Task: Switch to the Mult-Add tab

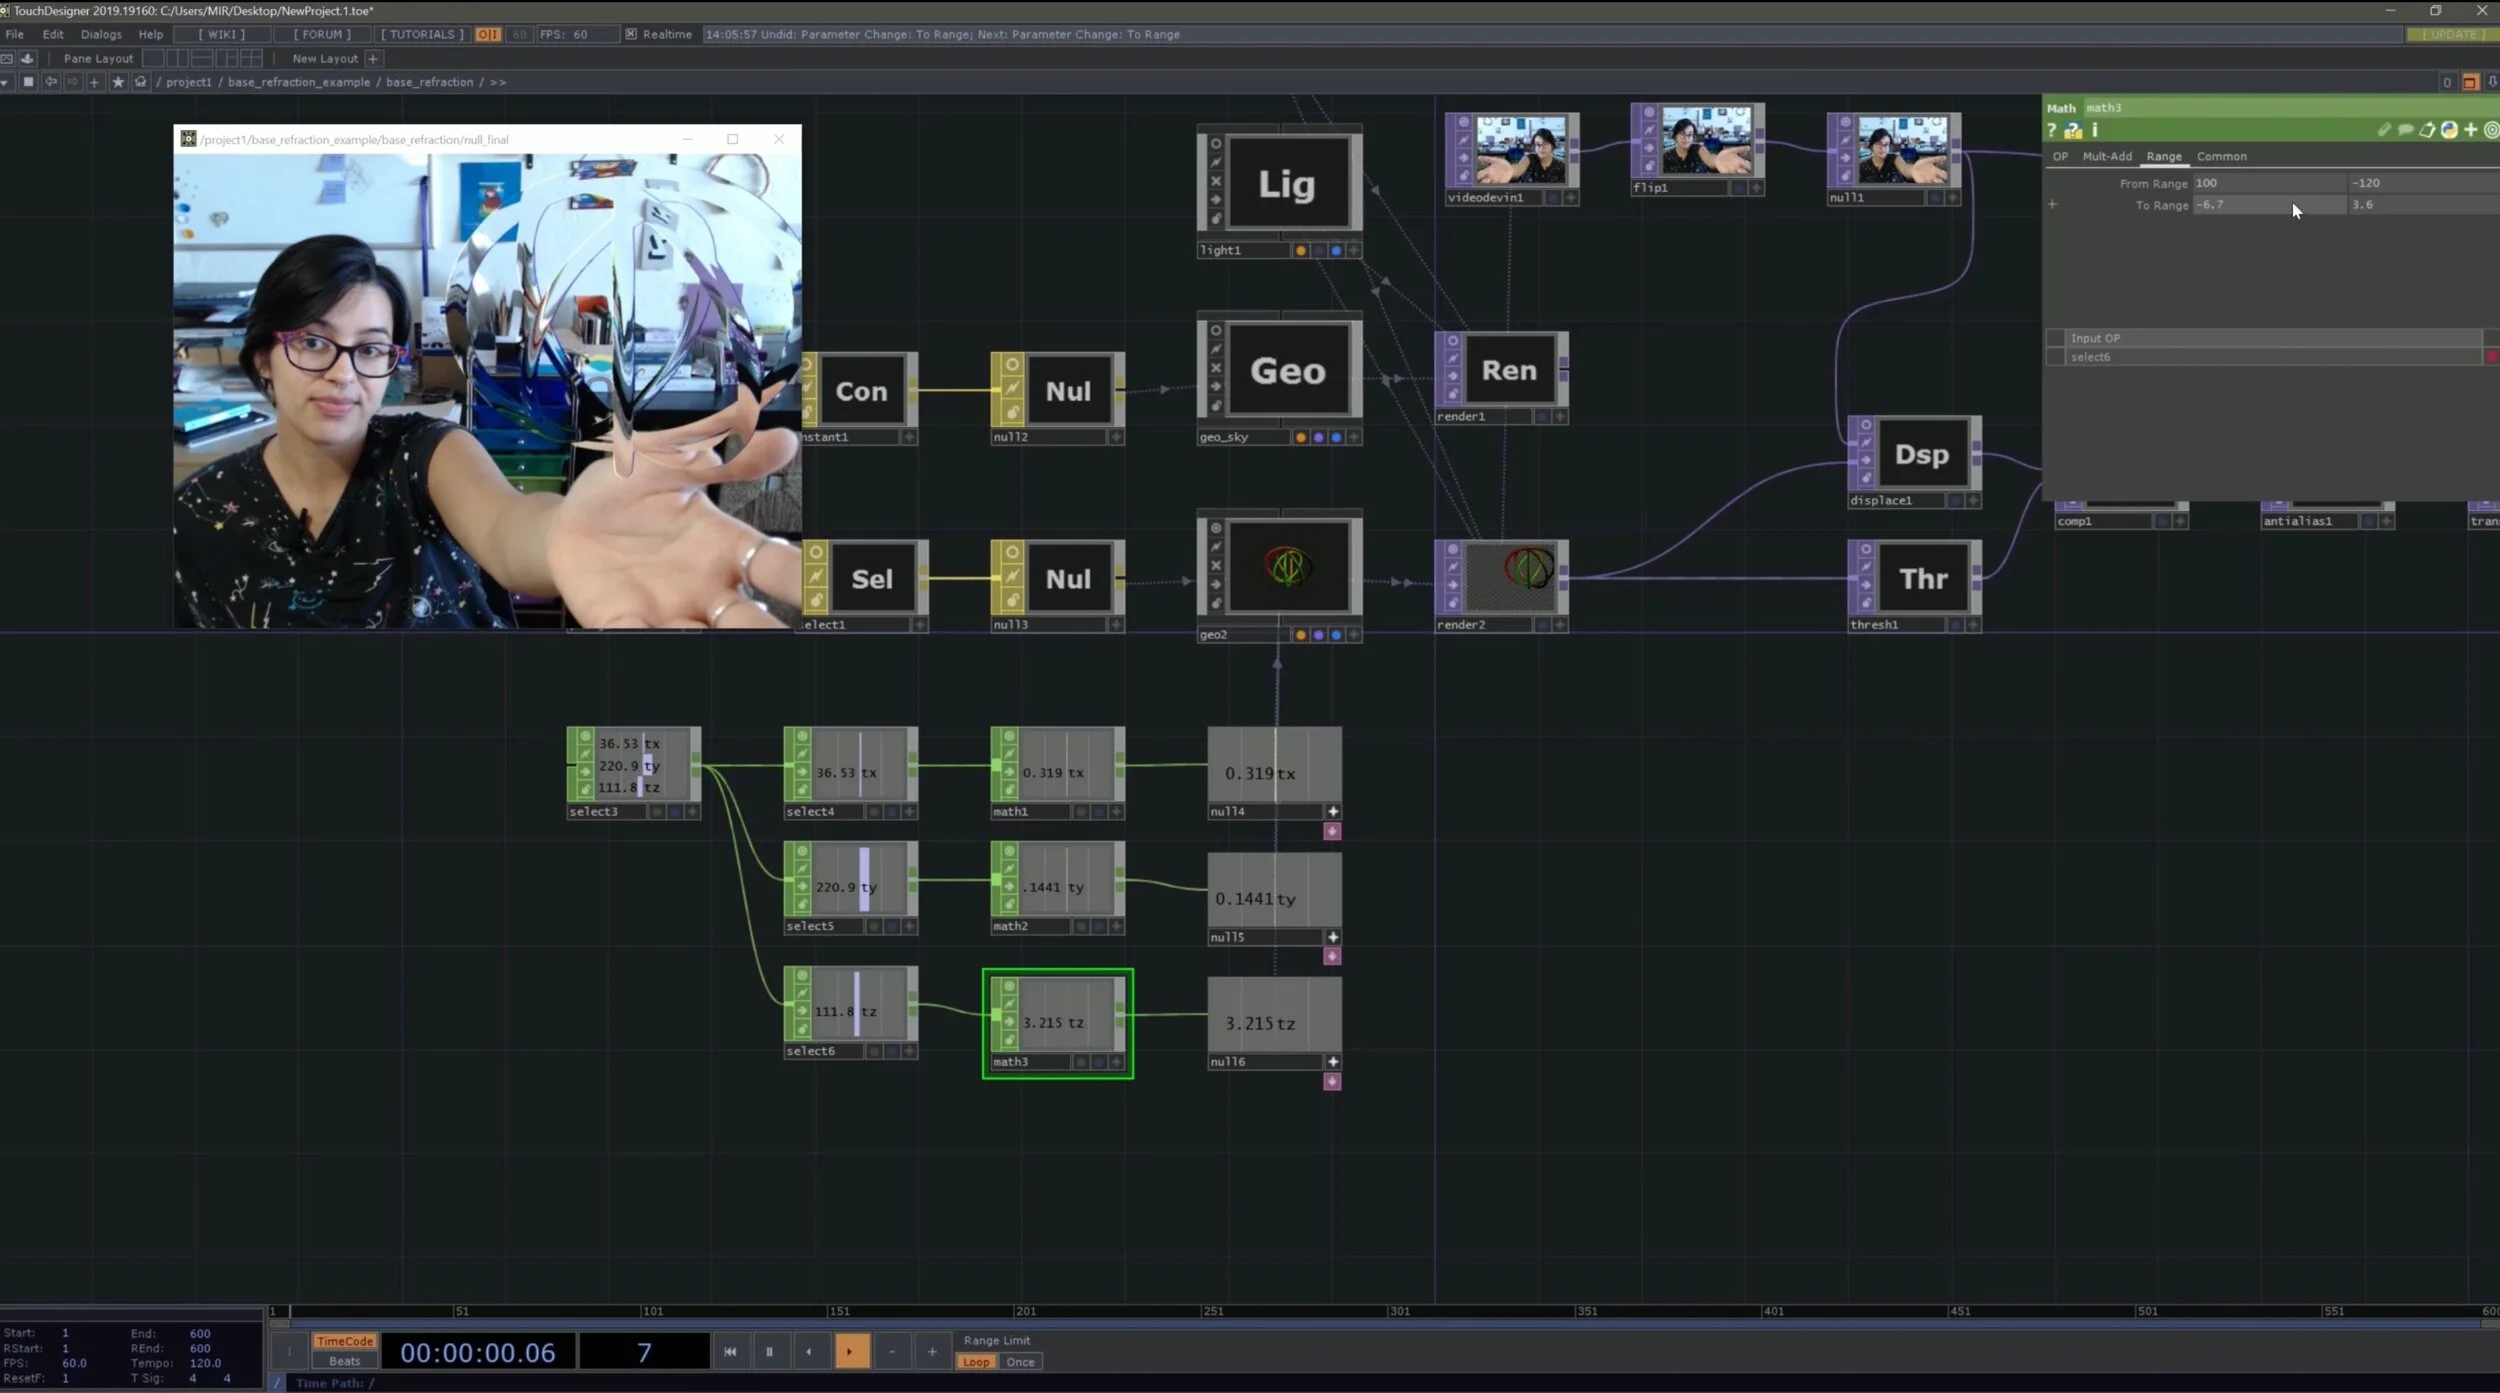Action: point(2106,157)
